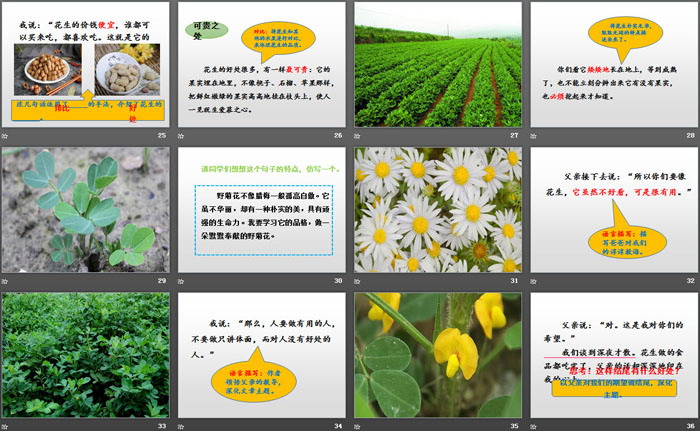The image size is (700, 431).
Task: Click the animation star icon under slide 26
Action: (x=181, y=136)
